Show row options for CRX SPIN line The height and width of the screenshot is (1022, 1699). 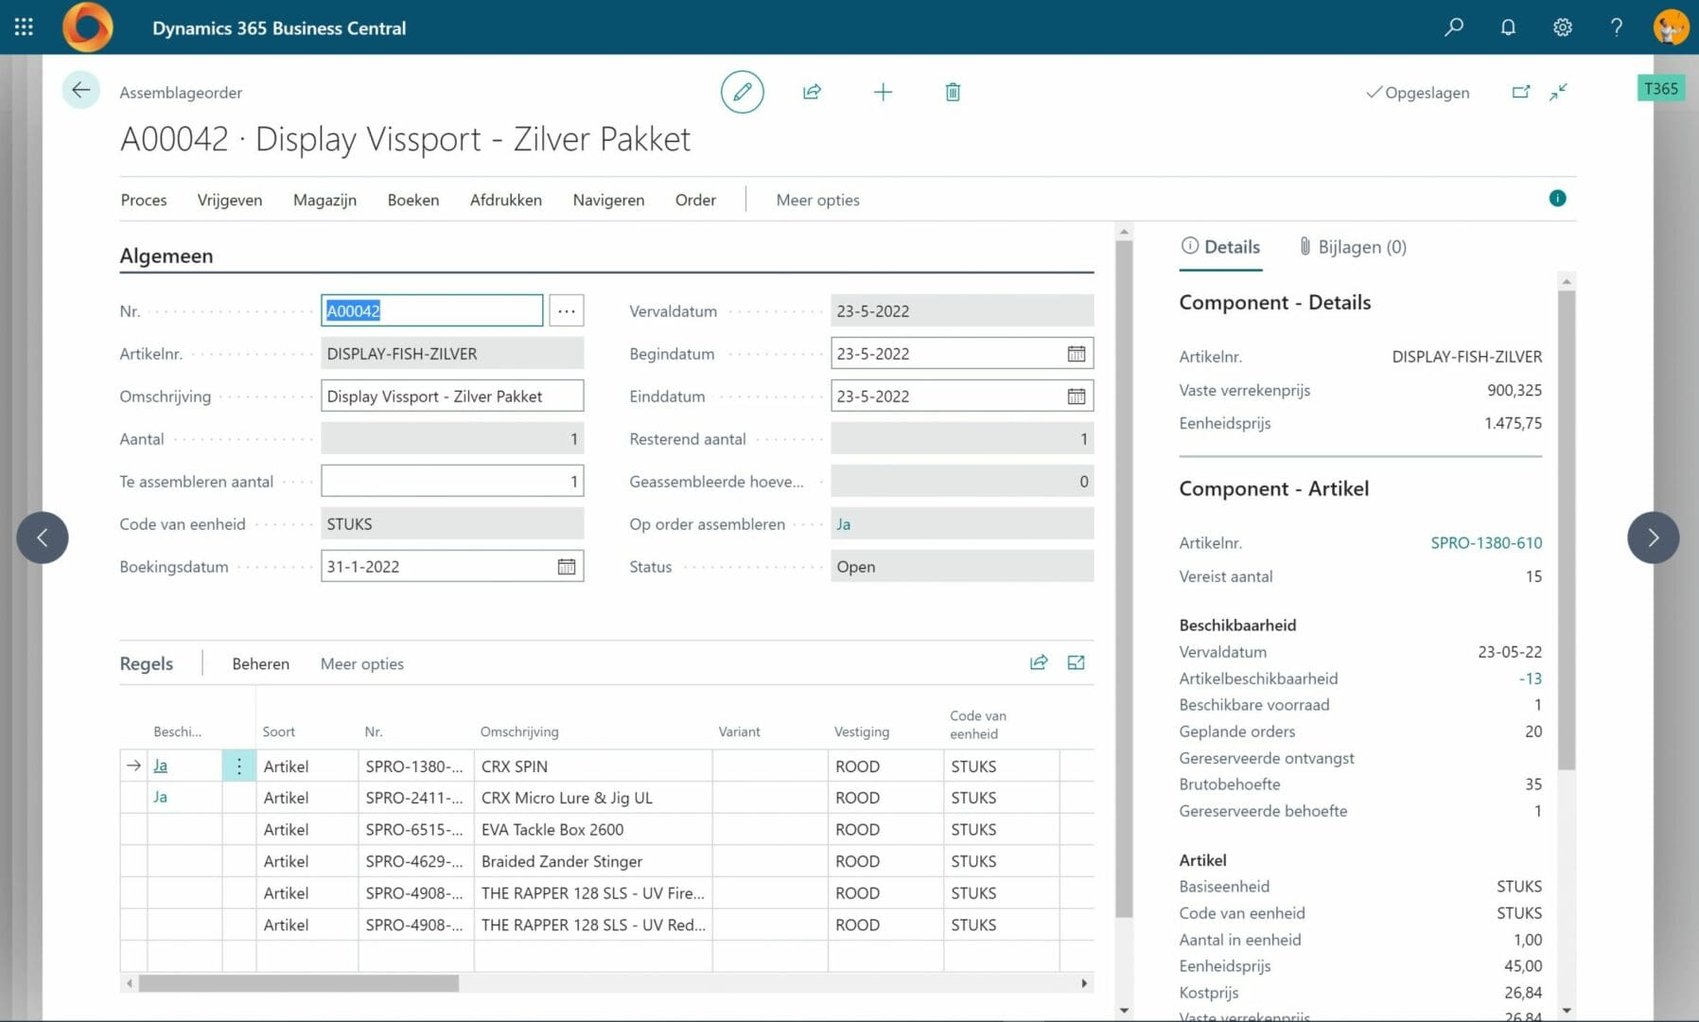[239, 766]
